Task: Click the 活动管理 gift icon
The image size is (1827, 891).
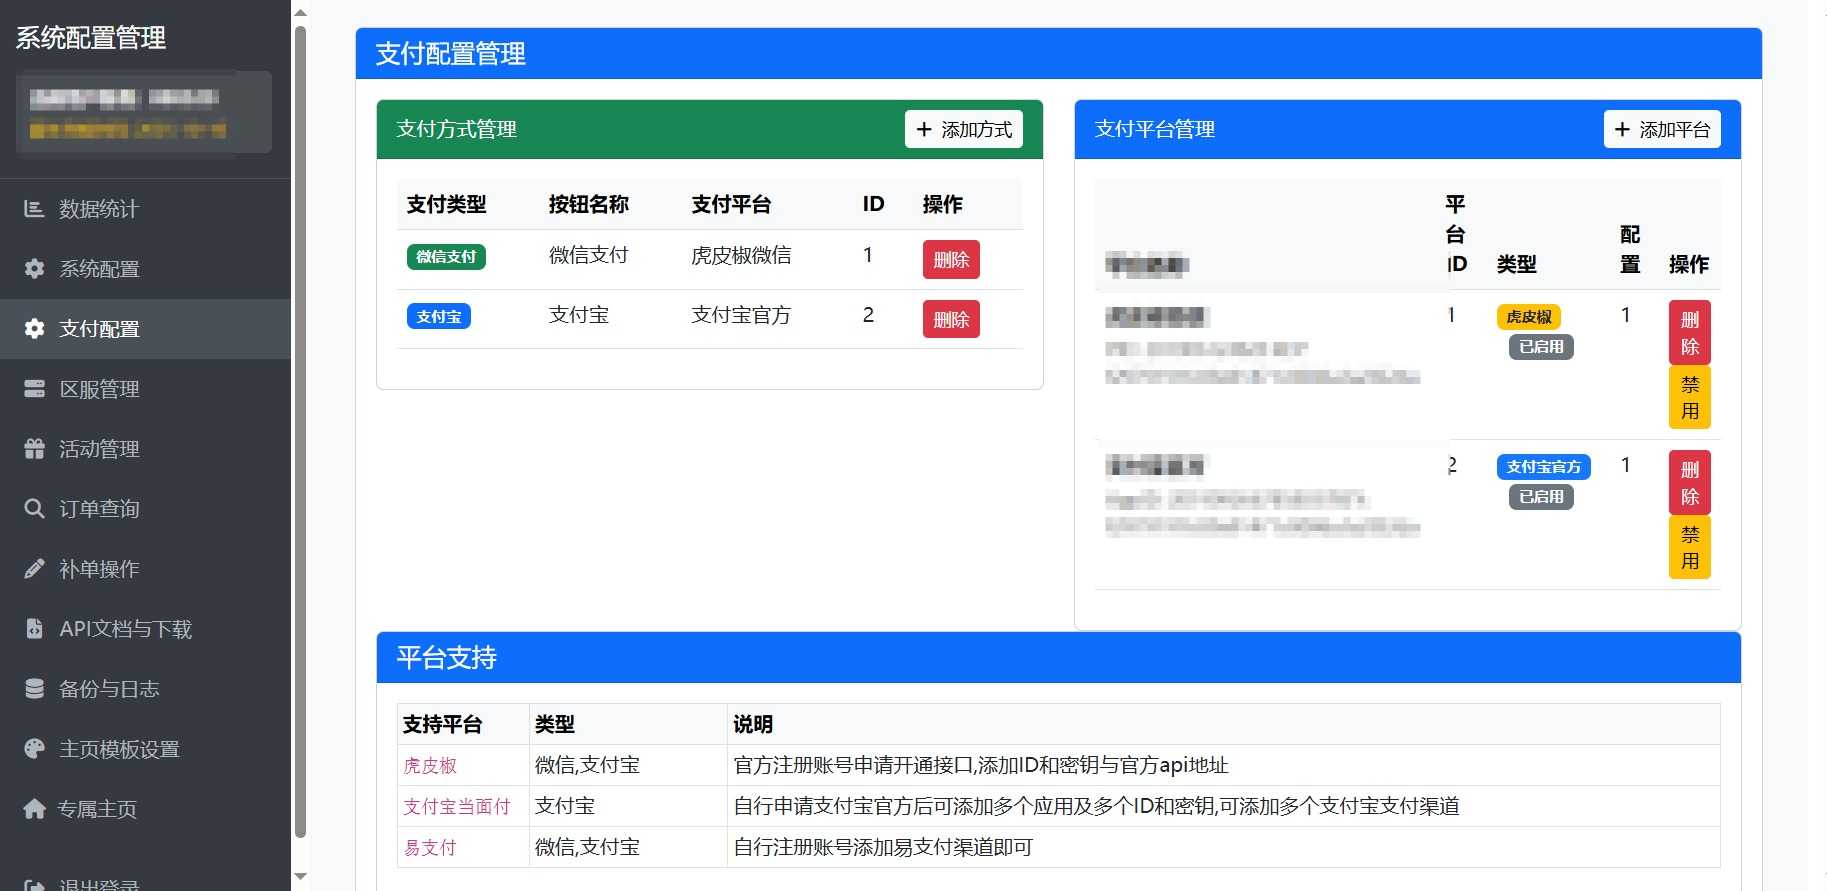Action: [34, 449]
